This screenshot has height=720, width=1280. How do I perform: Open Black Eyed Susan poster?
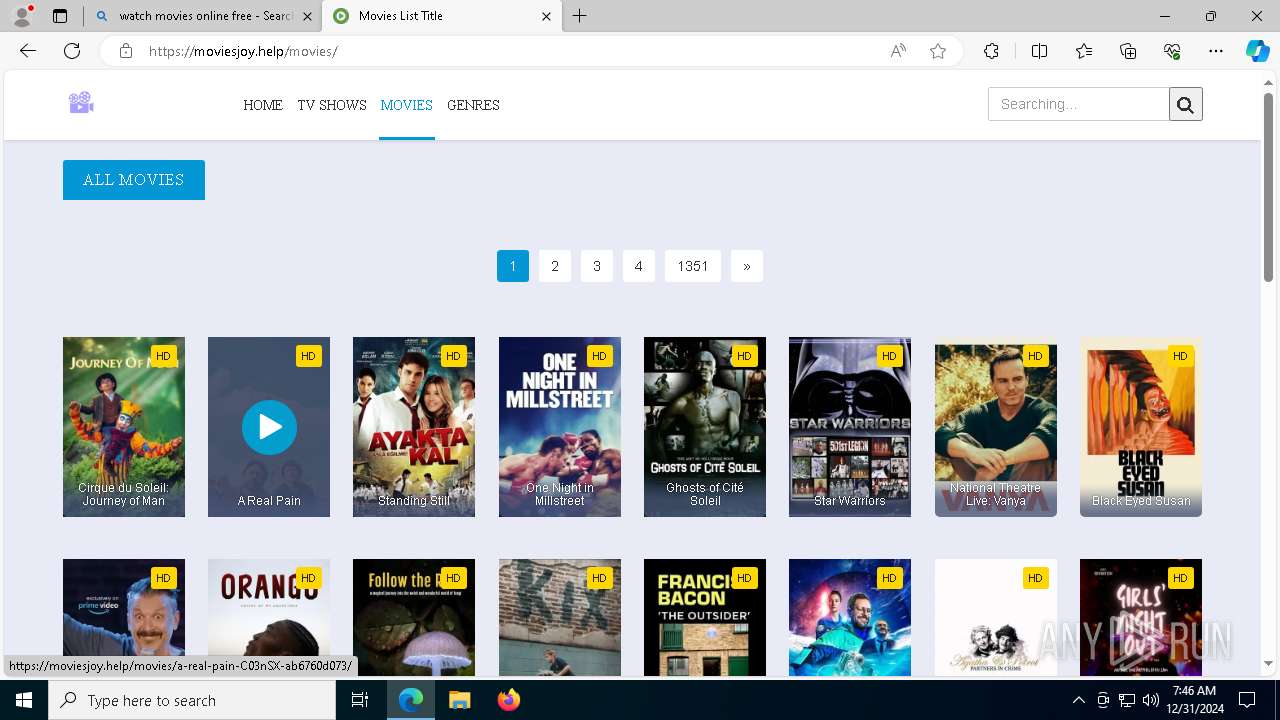click(x=1141, y=427)
